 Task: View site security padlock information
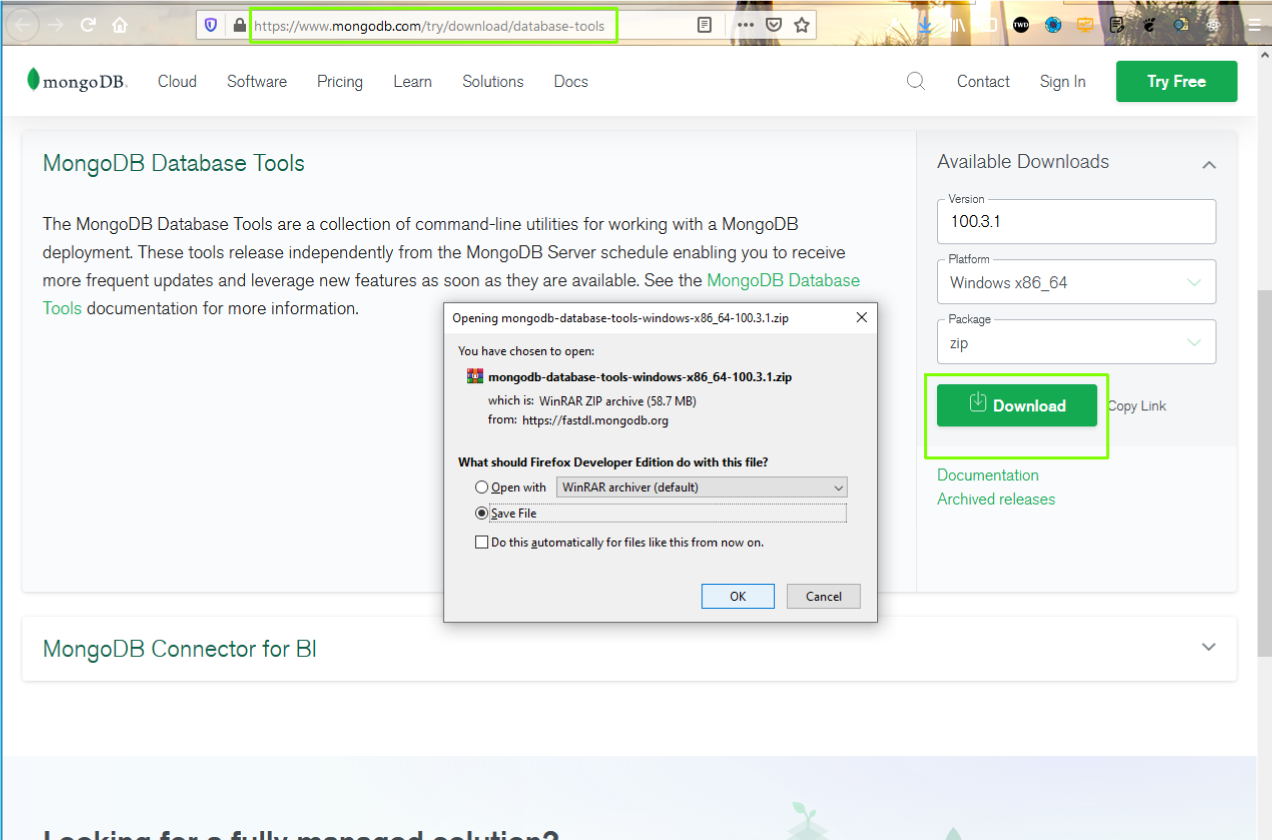coord(239,26)
